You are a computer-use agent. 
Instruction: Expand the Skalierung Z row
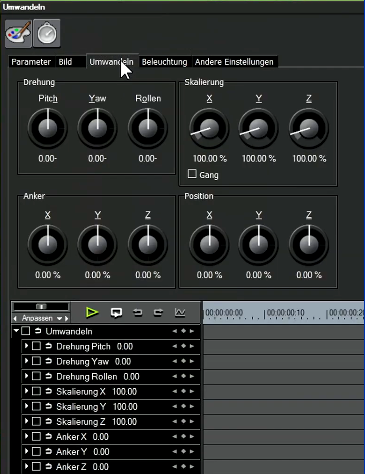click(26, 421)
